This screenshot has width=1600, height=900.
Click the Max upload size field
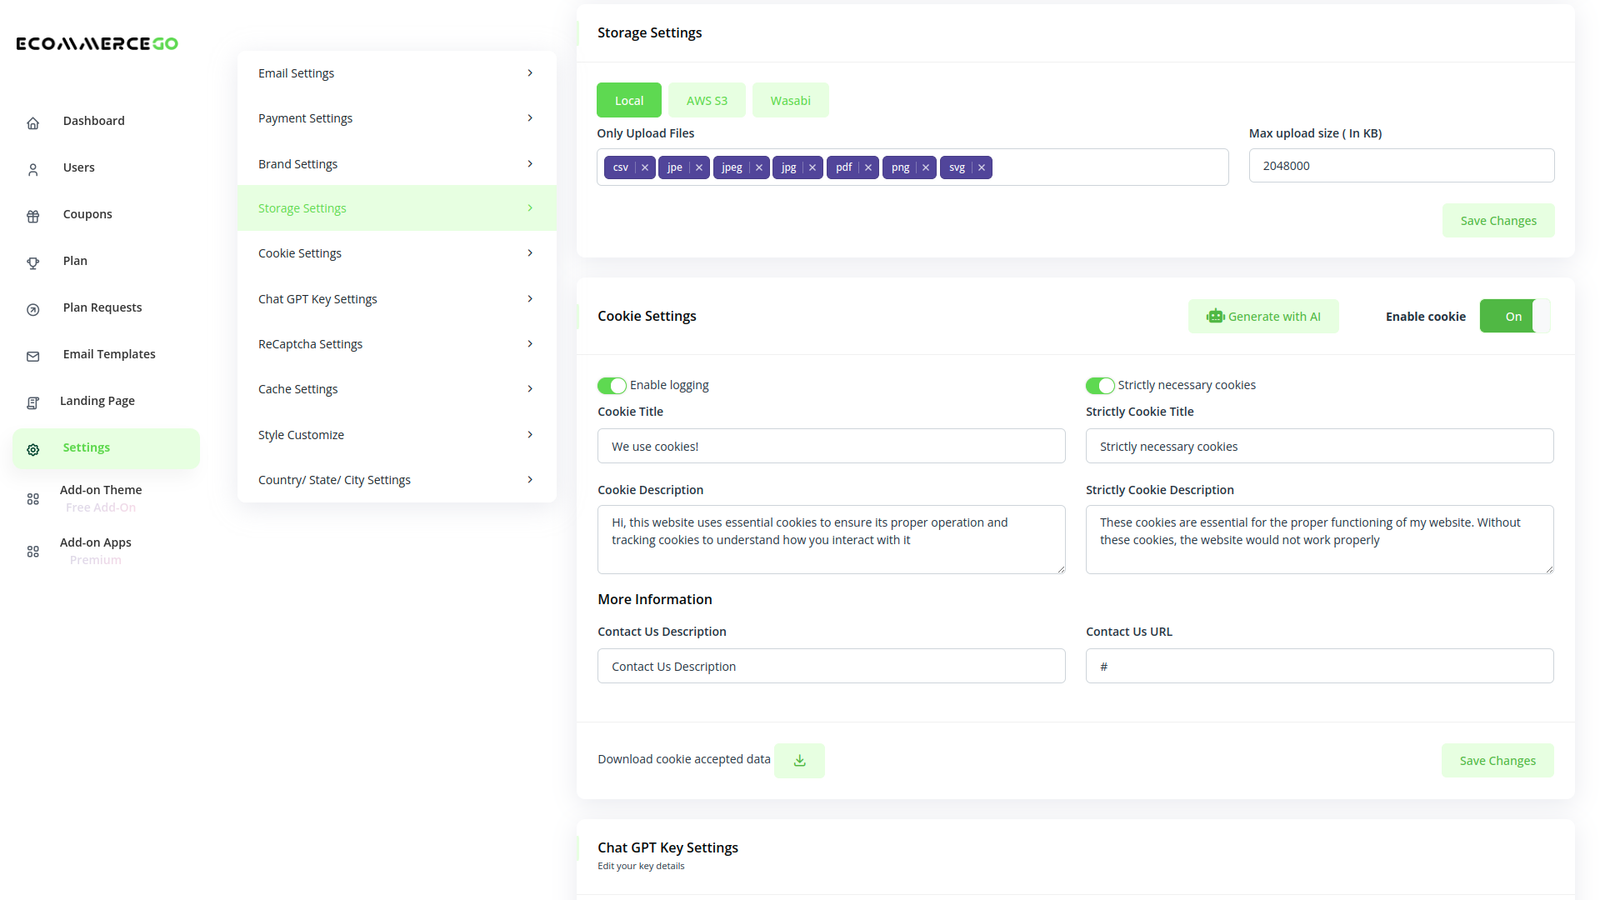click(1401, 166)
